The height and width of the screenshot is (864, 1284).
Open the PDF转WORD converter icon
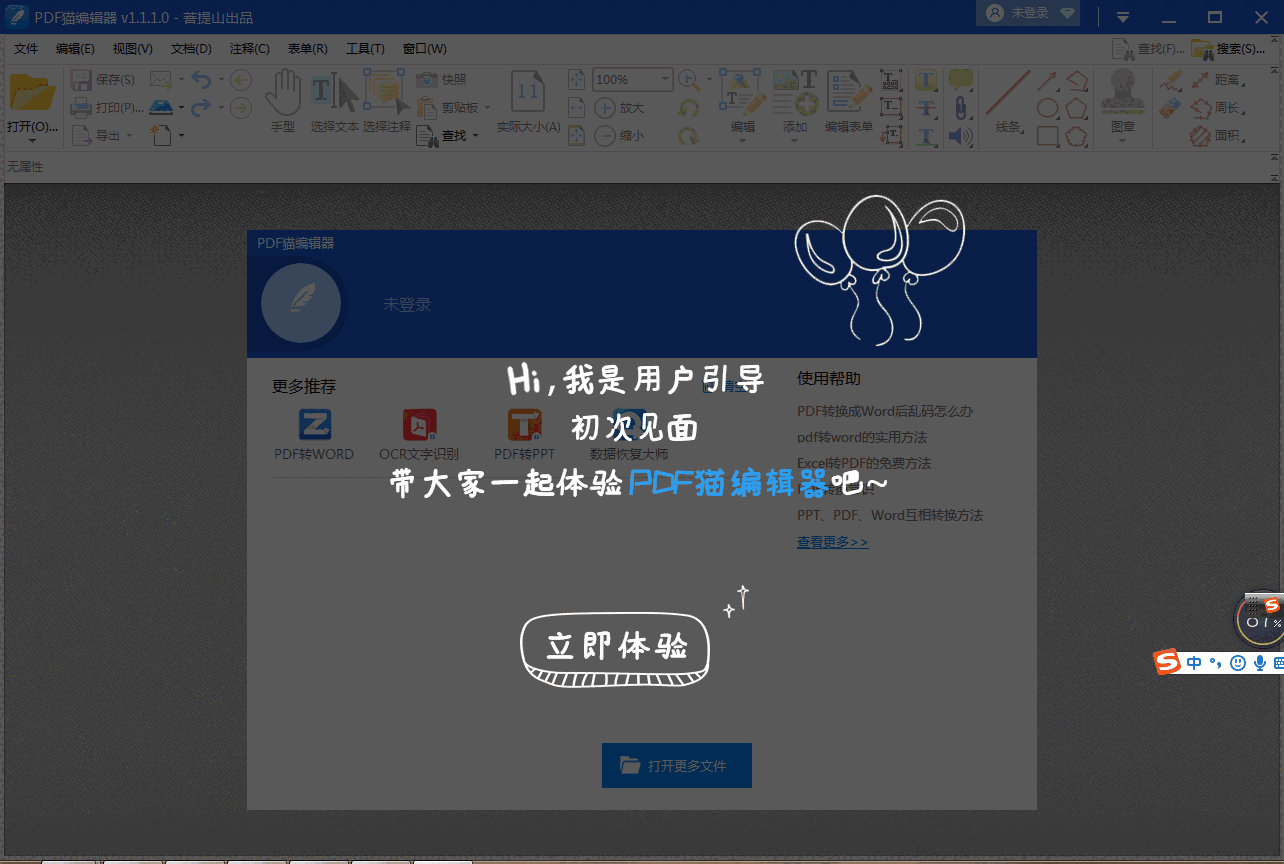click(313, 423)
